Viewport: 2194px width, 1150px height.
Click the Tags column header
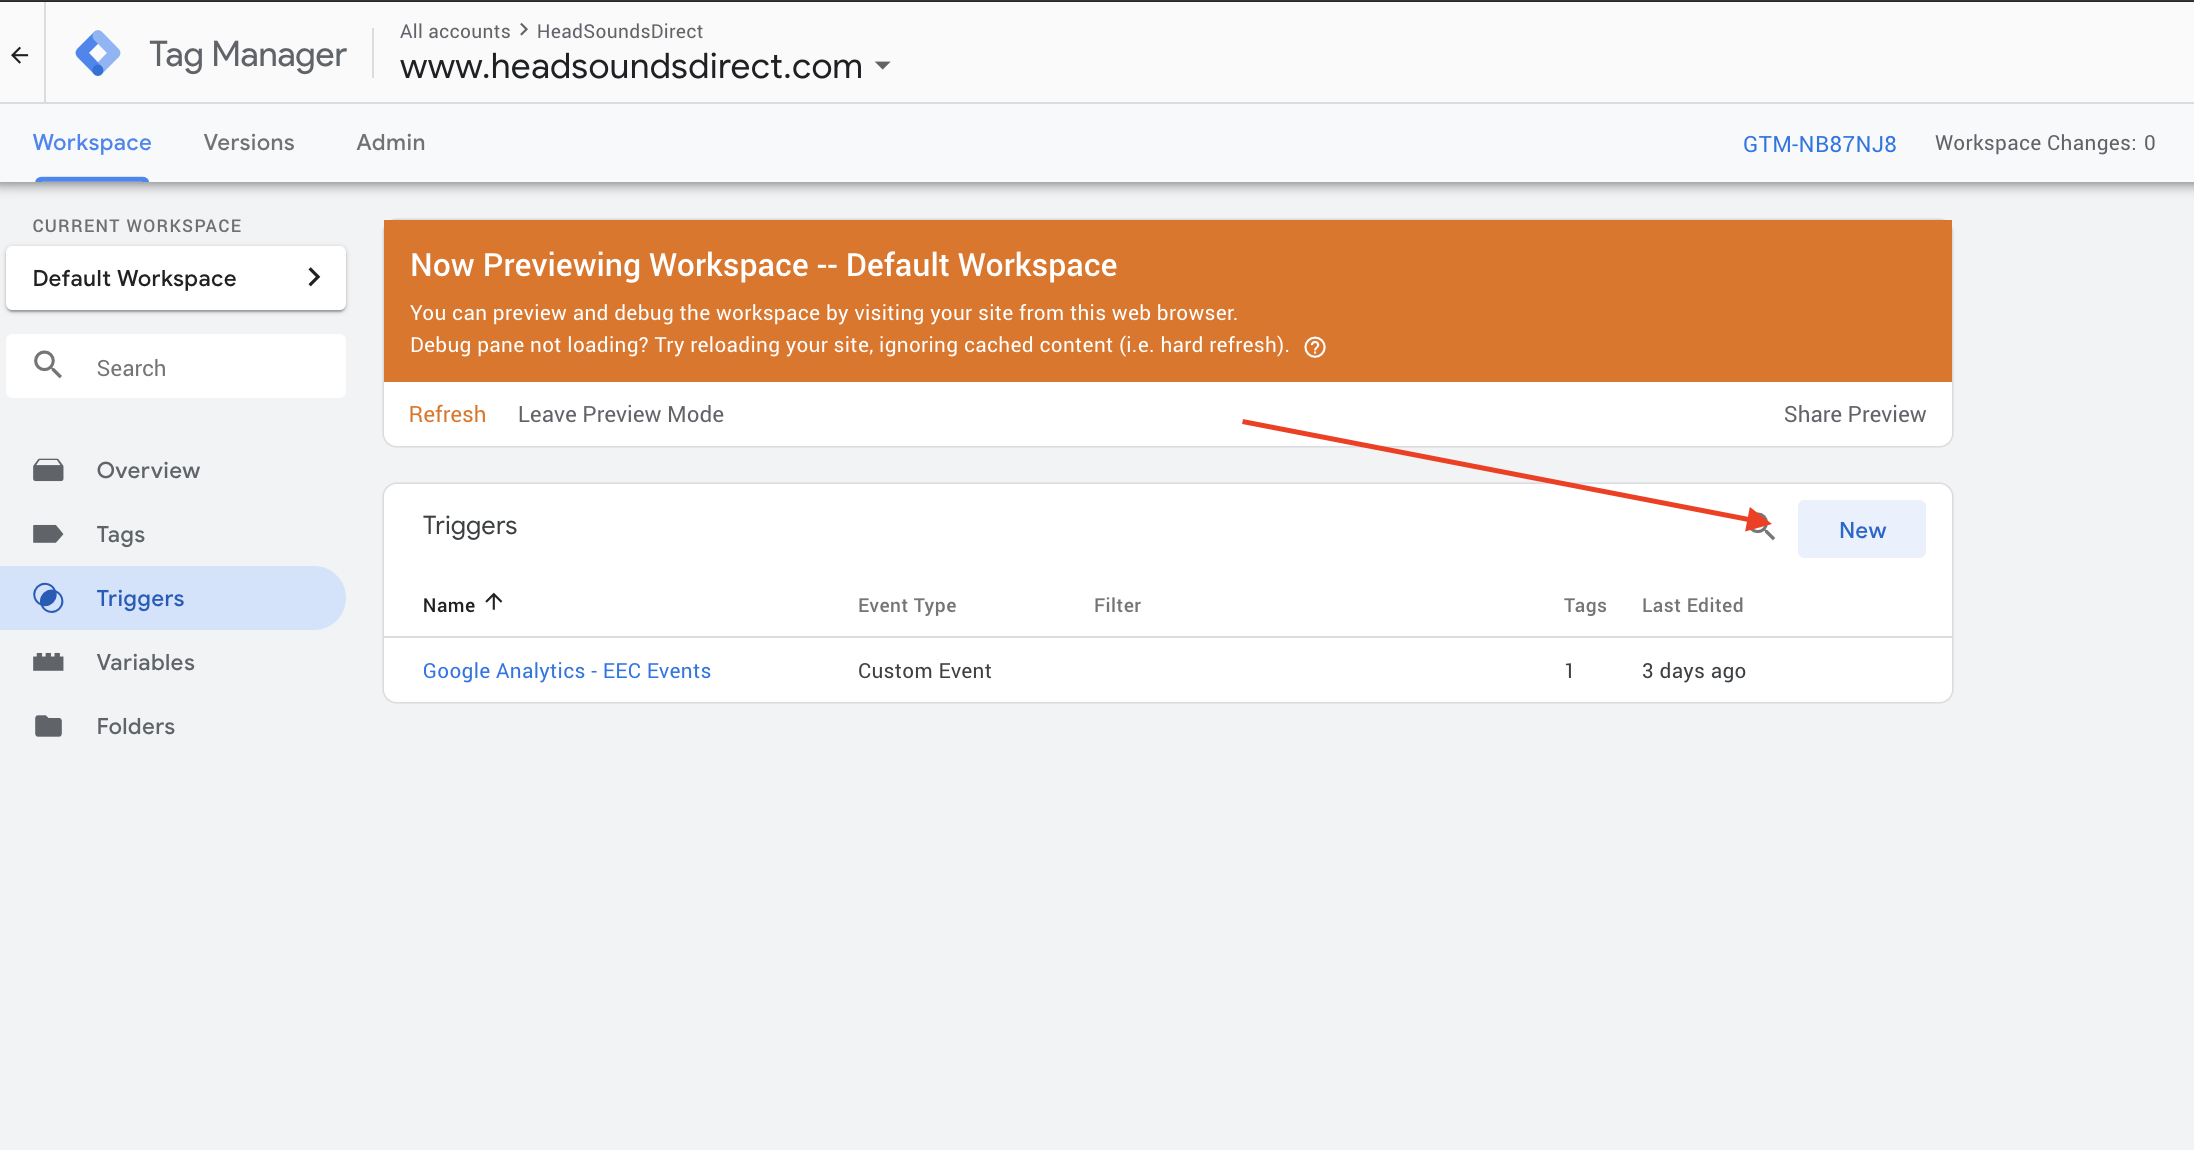click(x=1585, y=605)
